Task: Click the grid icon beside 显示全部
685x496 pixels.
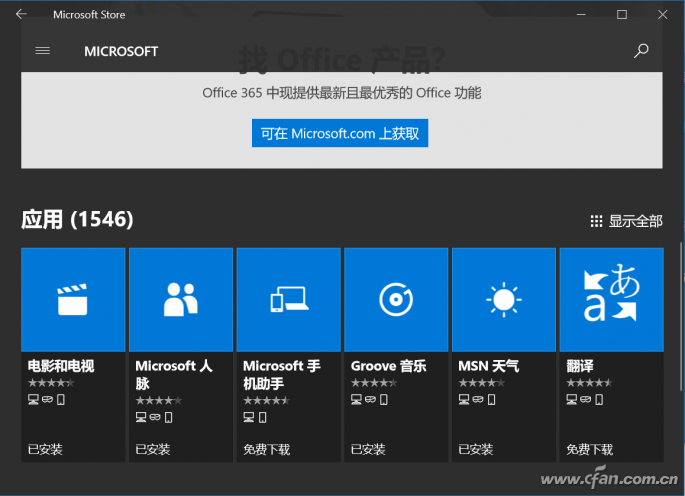Action: click(x=596, y=221)
